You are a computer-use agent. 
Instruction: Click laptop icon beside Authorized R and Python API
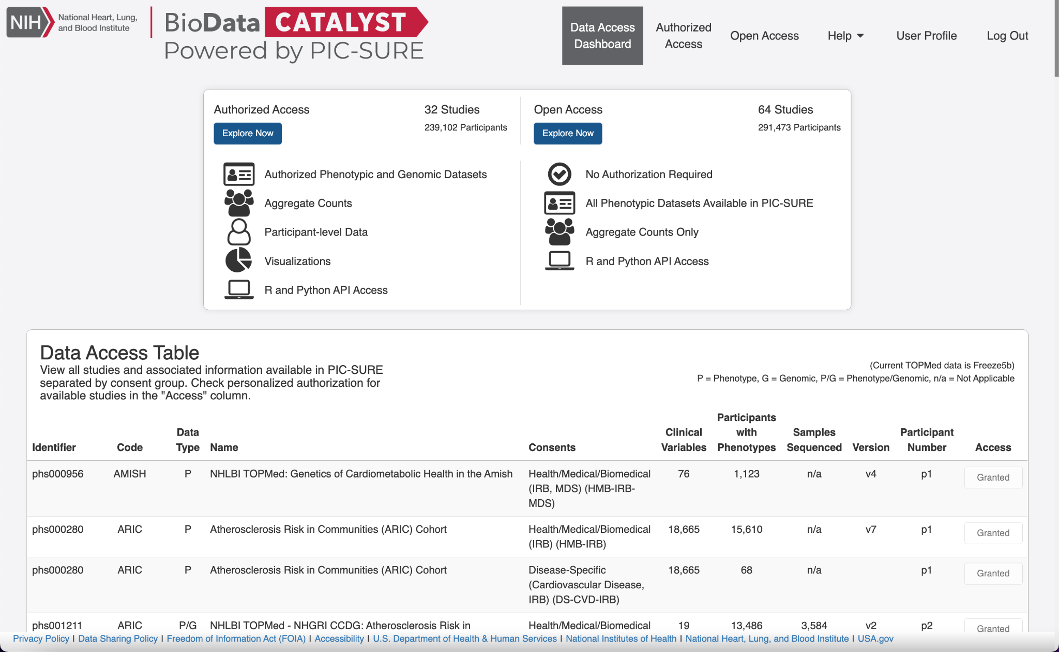(x=238, y=290)
